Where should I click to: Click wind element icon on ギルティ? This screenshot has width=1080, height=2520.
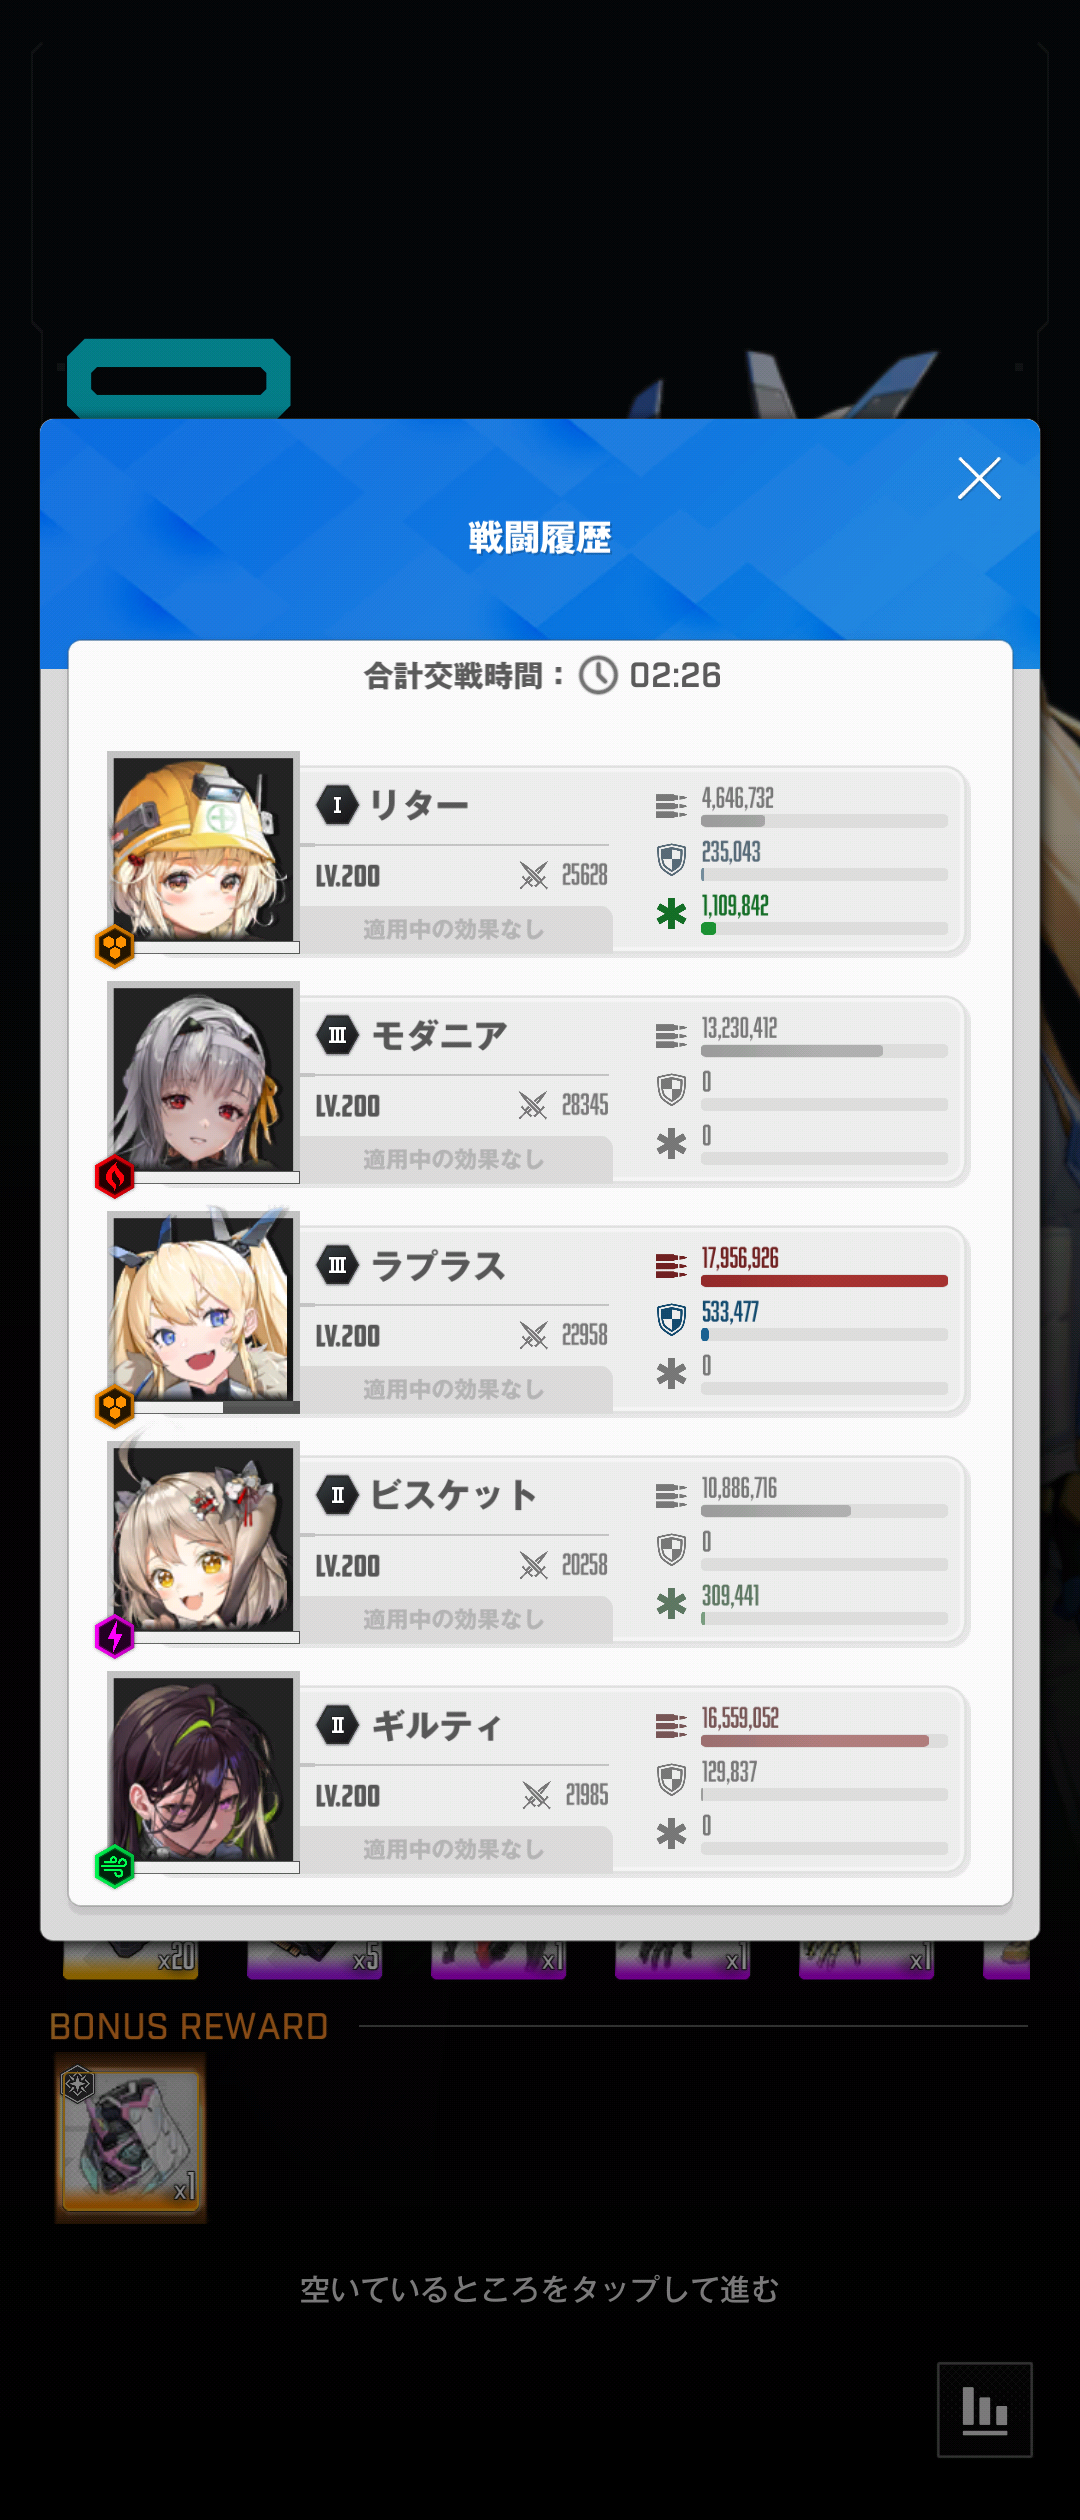(x=115, y=1866)
